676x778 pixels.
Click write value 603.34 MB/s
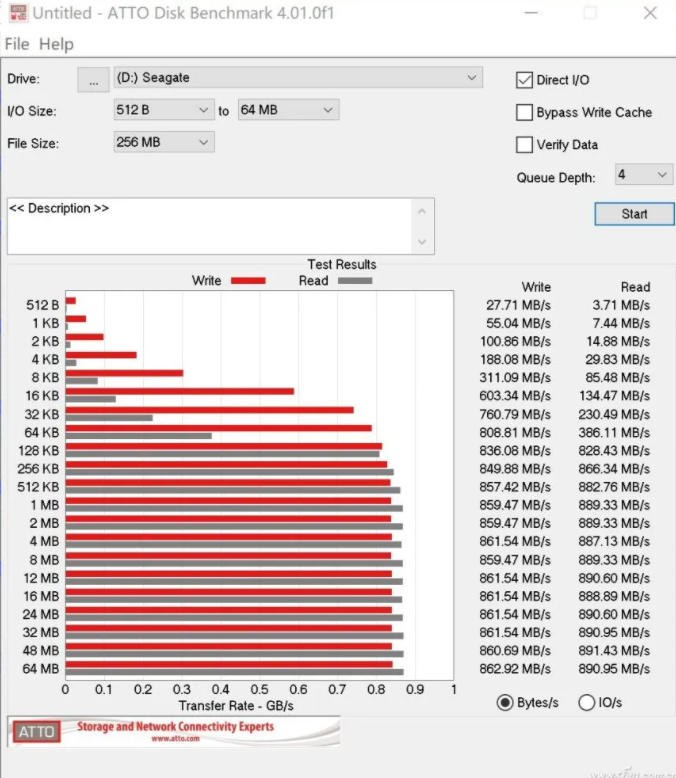click(x=515, y=396)
